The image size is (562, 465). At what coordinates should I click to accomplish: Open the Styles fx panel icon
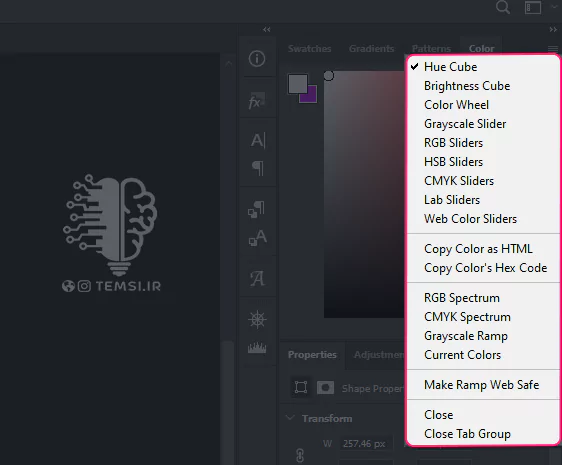click(x=257, y=101)
